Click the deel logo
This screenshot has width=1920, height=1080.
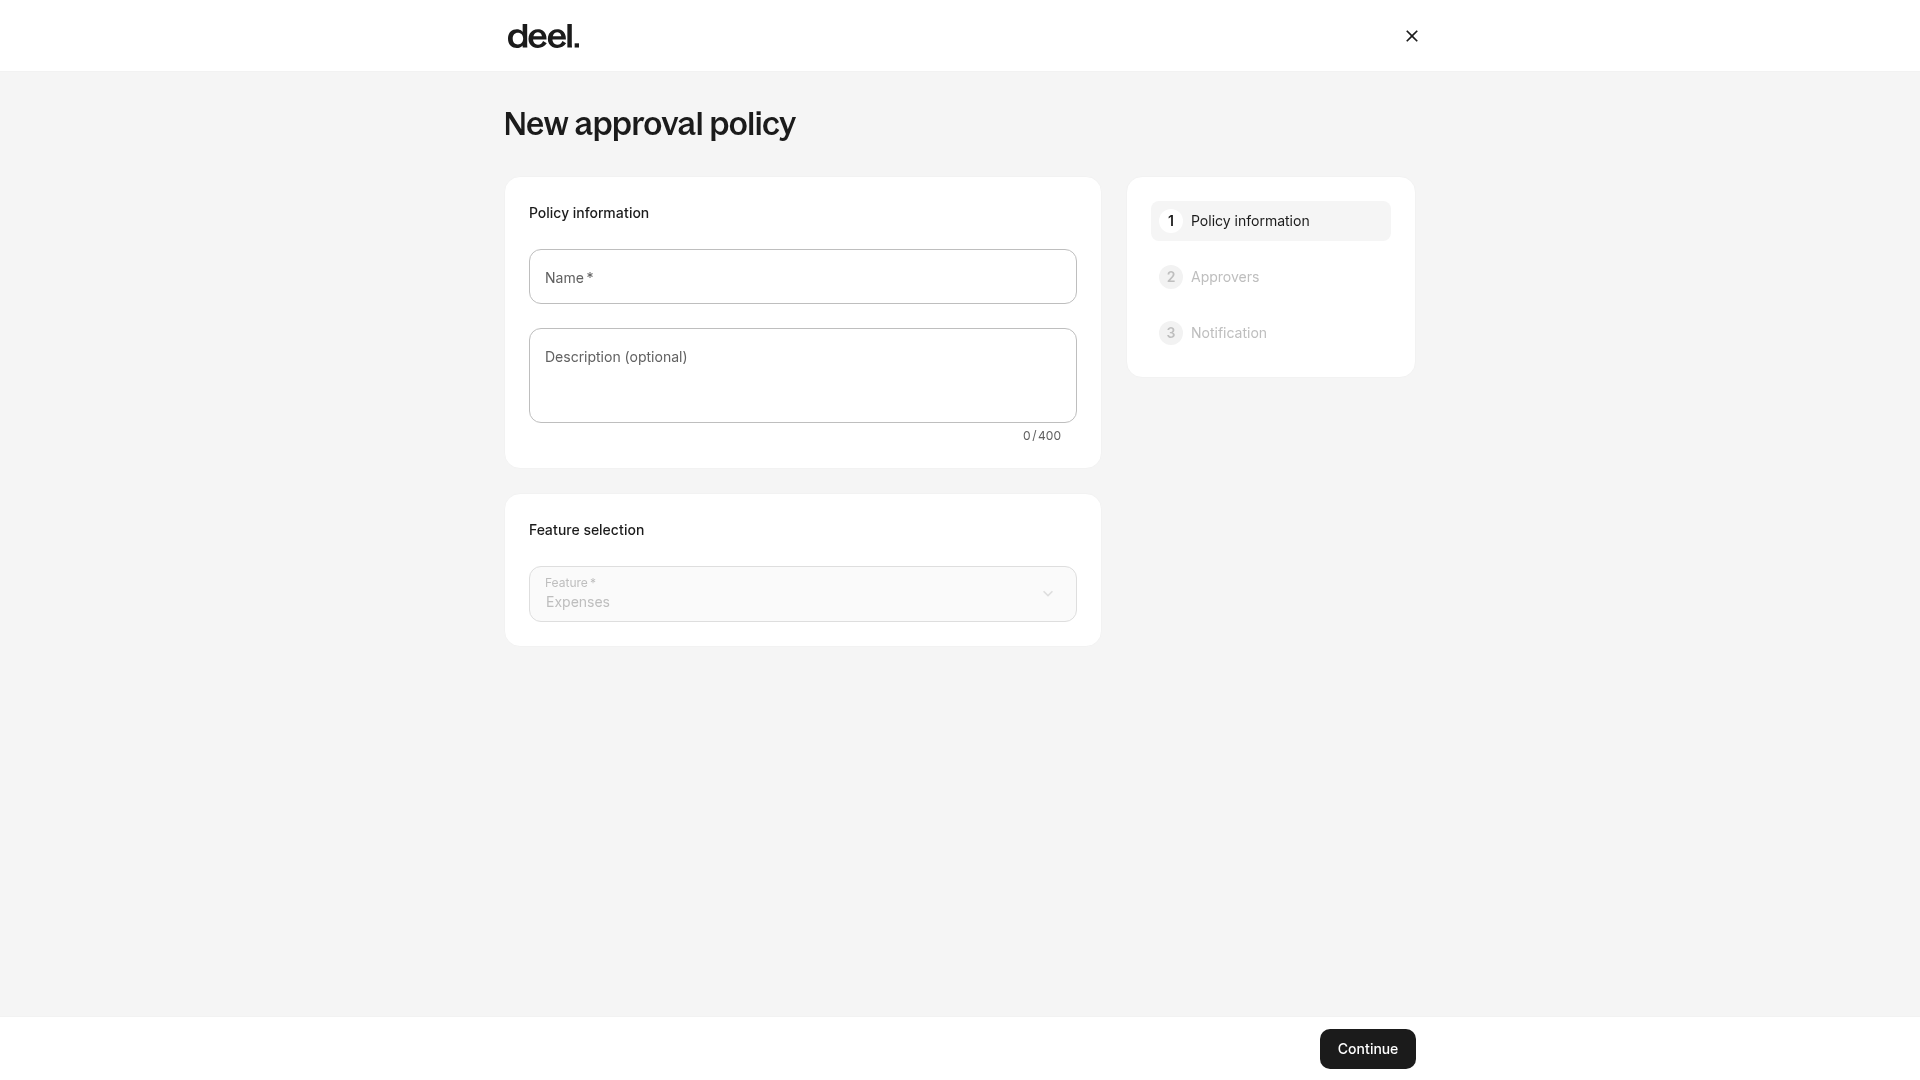[543, 37]
